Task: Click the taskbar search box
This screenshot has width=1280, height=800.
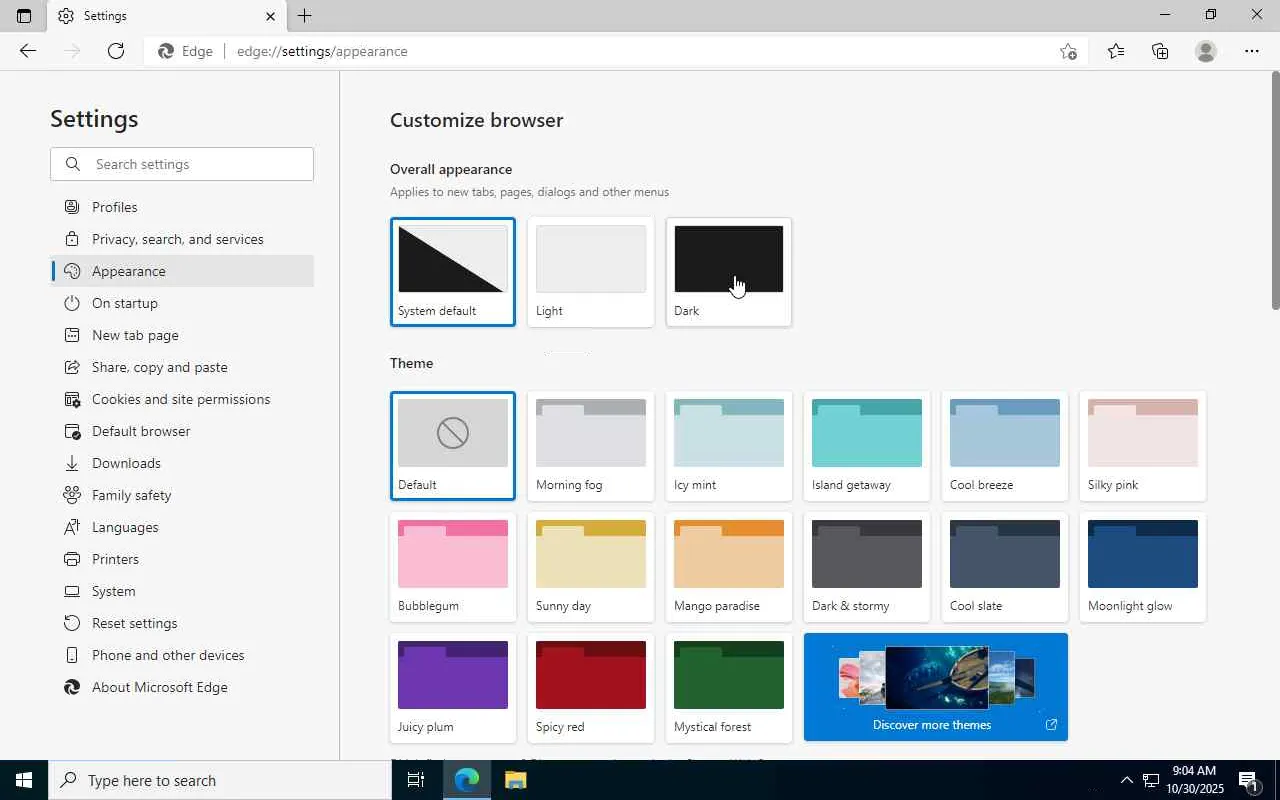Action: pos(220,780)
